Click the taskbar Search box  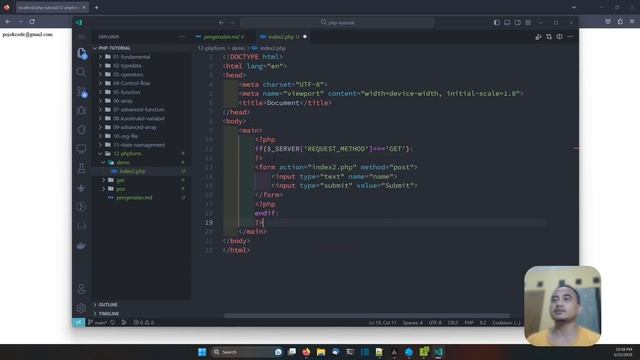(247, 352)
